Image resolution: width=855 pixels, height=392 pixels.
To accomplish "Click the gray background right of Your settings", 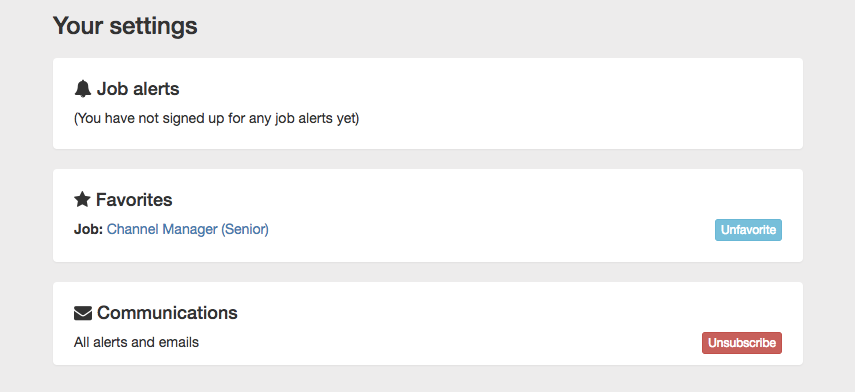I will [x=518, y=26].
